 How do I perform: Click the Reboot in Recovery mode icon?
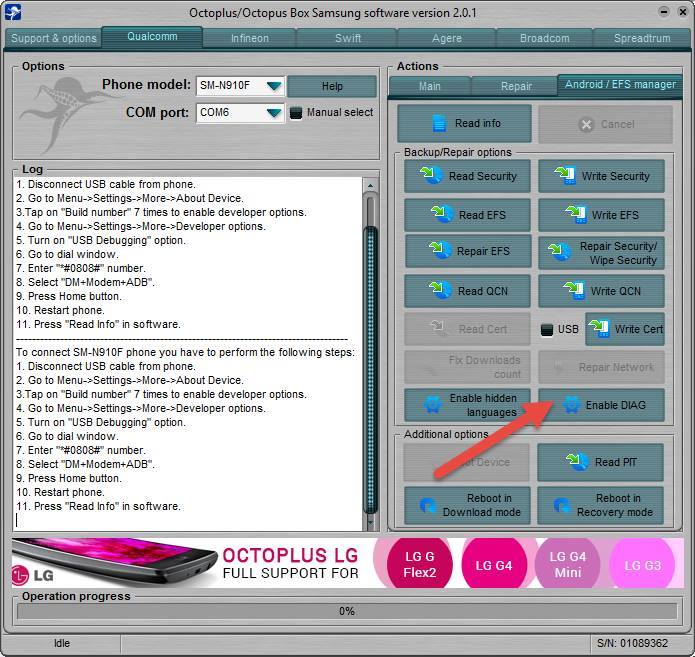pos(562,505)
